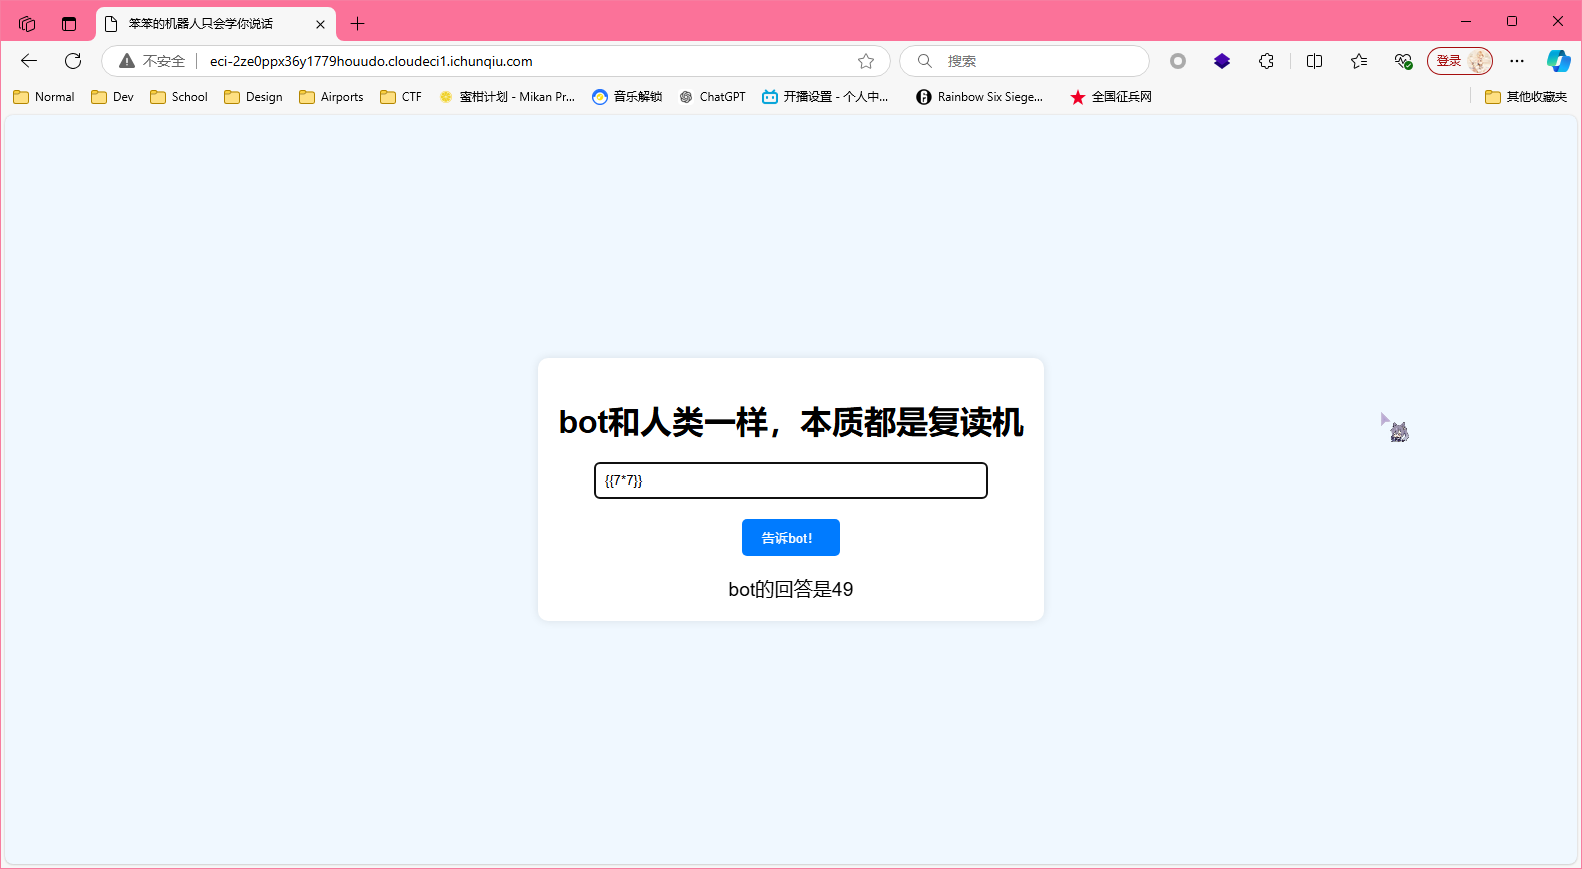1582x869 pixels.
Task: Expand the 其他收藏夹 folder
Action: [x=1526, y=97]
